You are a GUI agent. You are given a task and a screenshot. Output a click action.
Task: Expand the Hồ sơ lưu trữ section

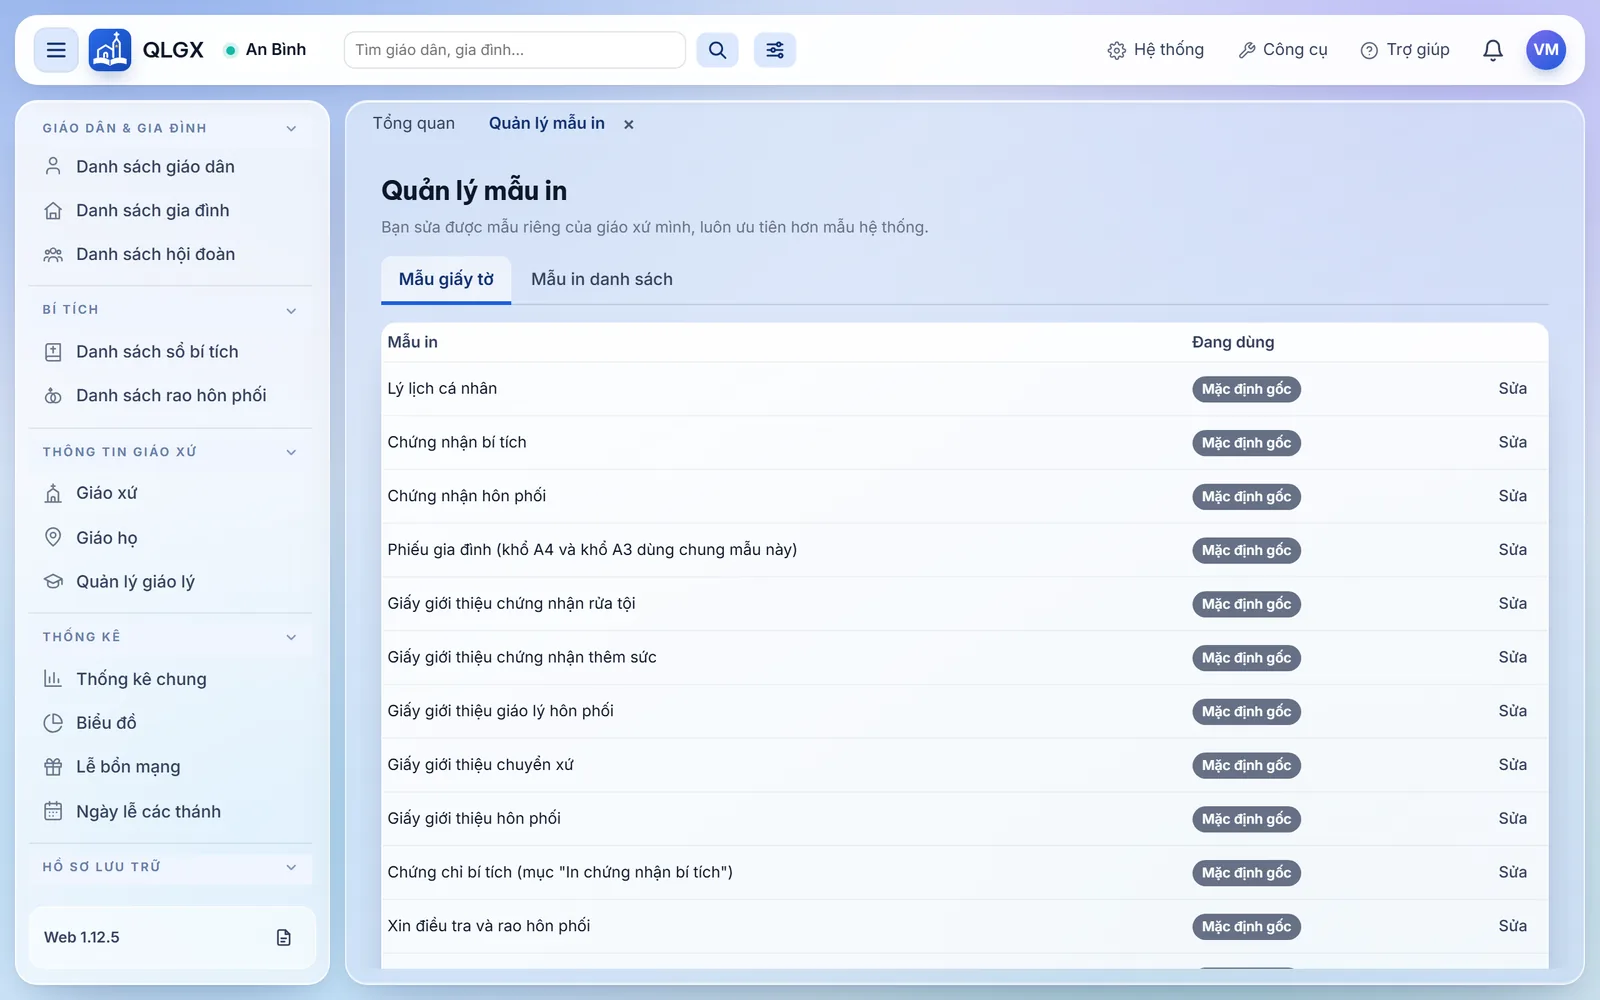291,867
